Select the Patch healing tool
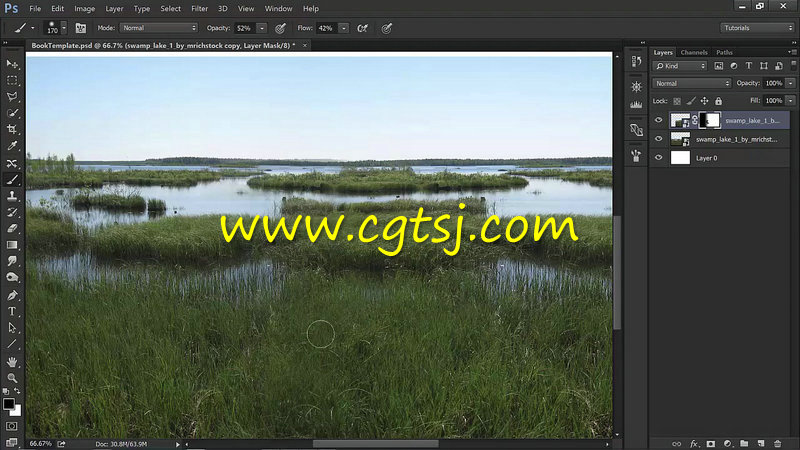 click(x=12, y=163)
